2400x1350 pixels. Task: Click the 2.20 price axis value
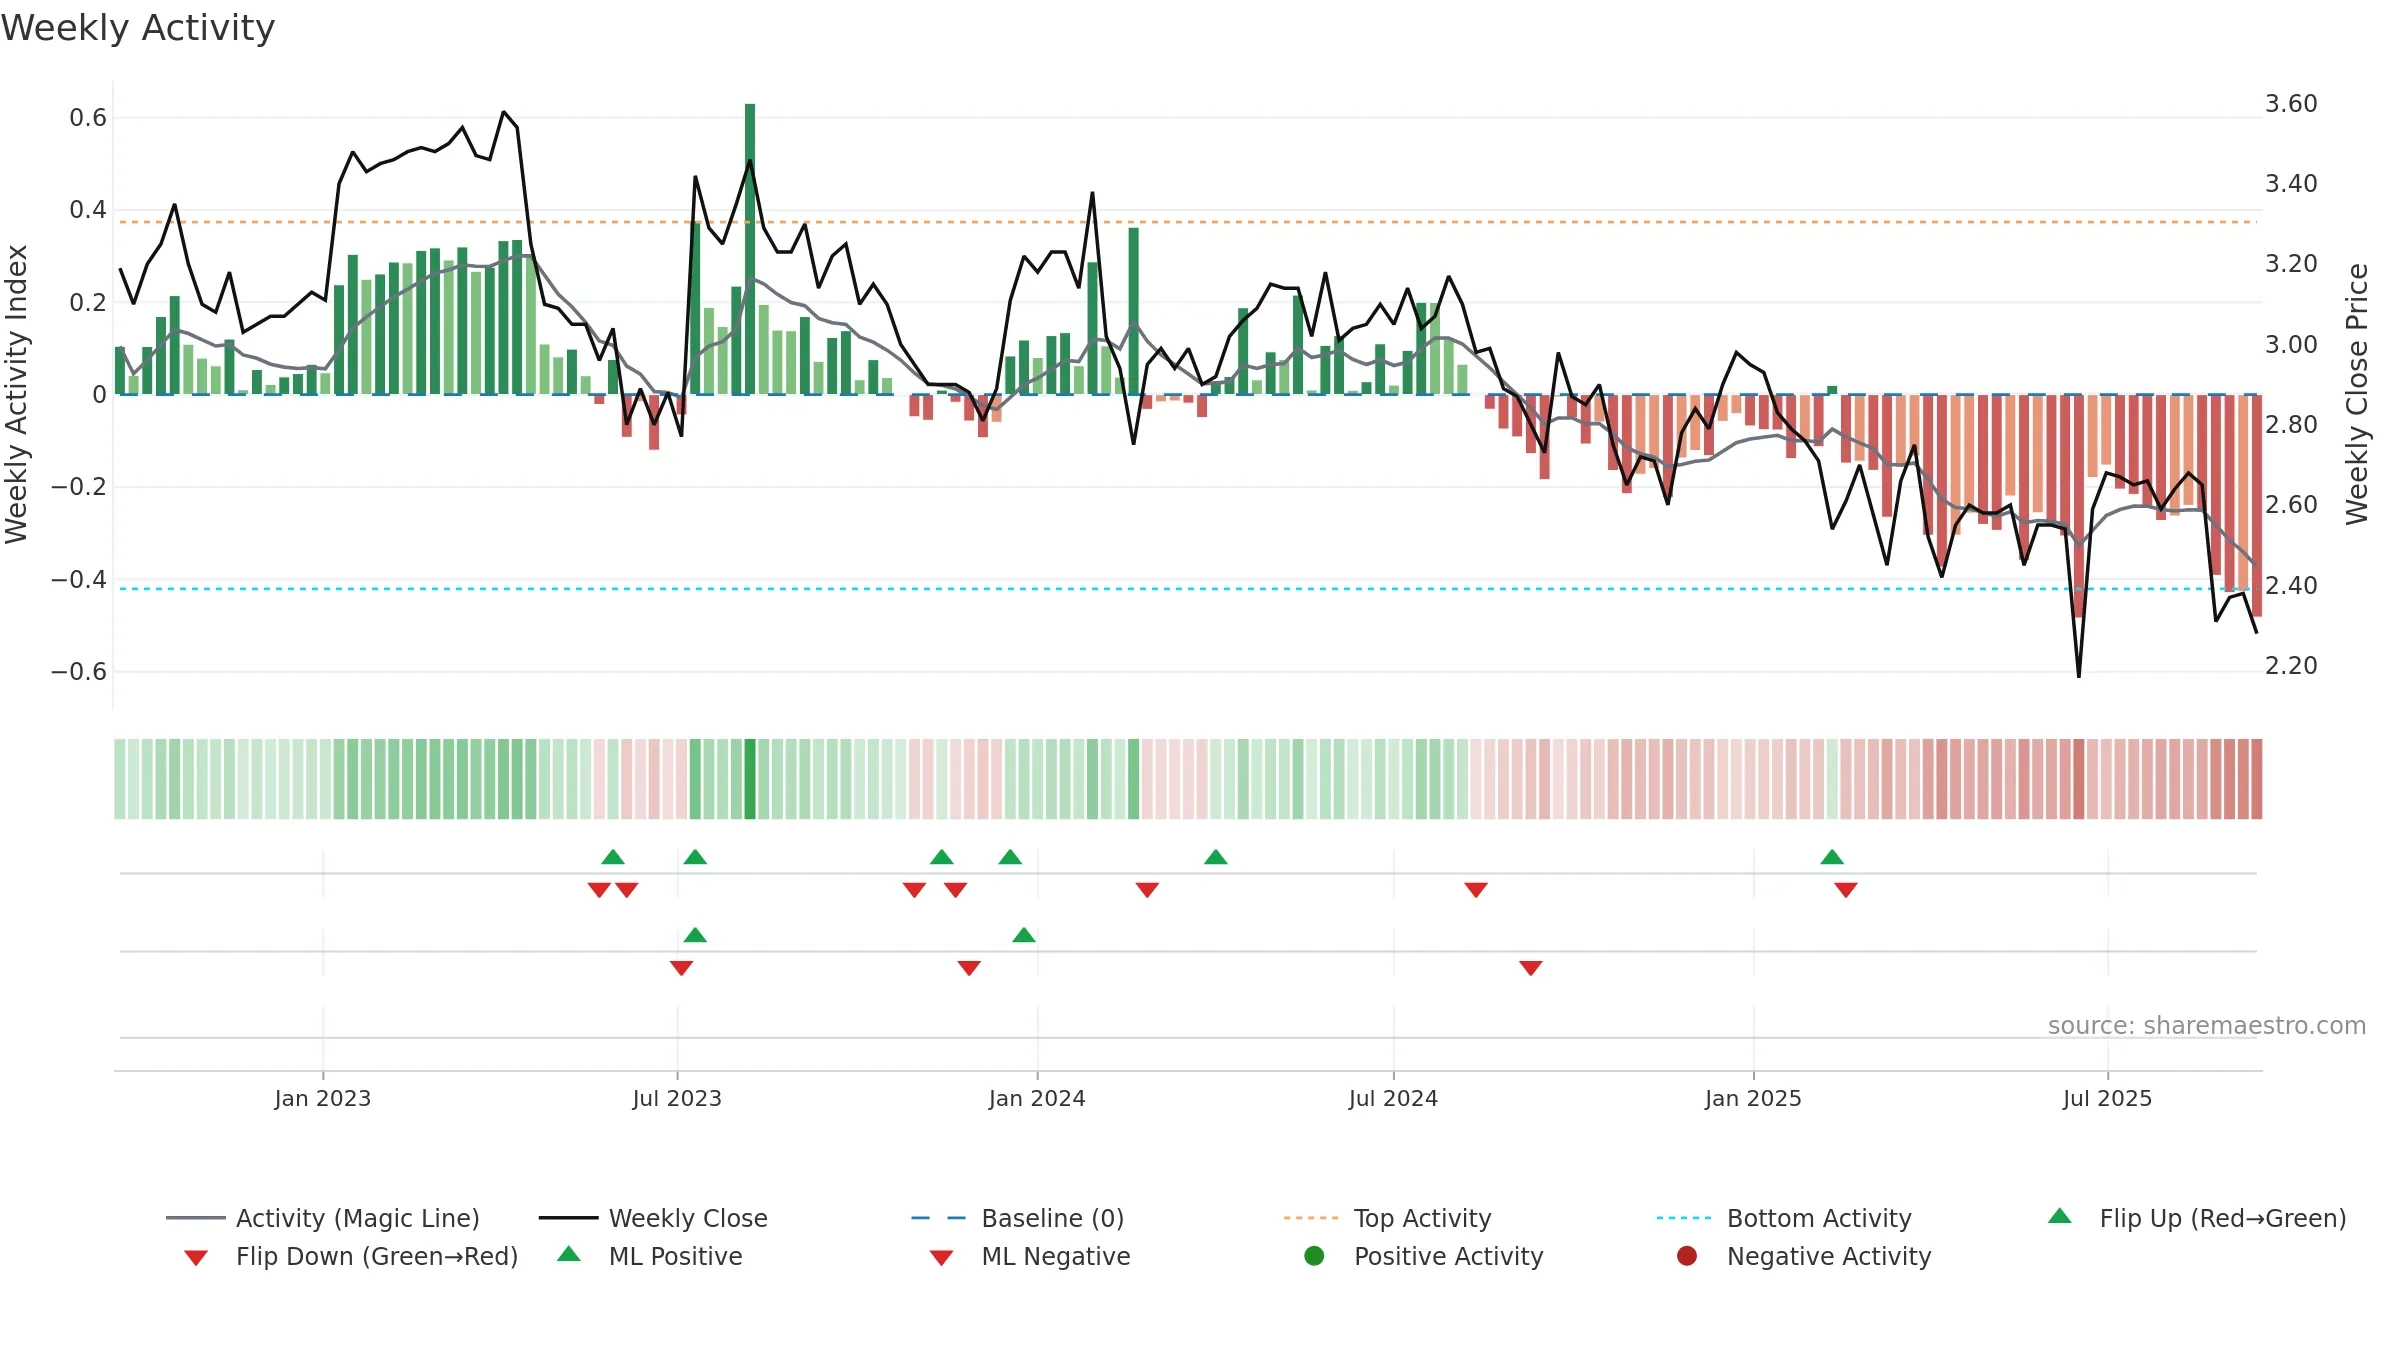[2291, 666]
